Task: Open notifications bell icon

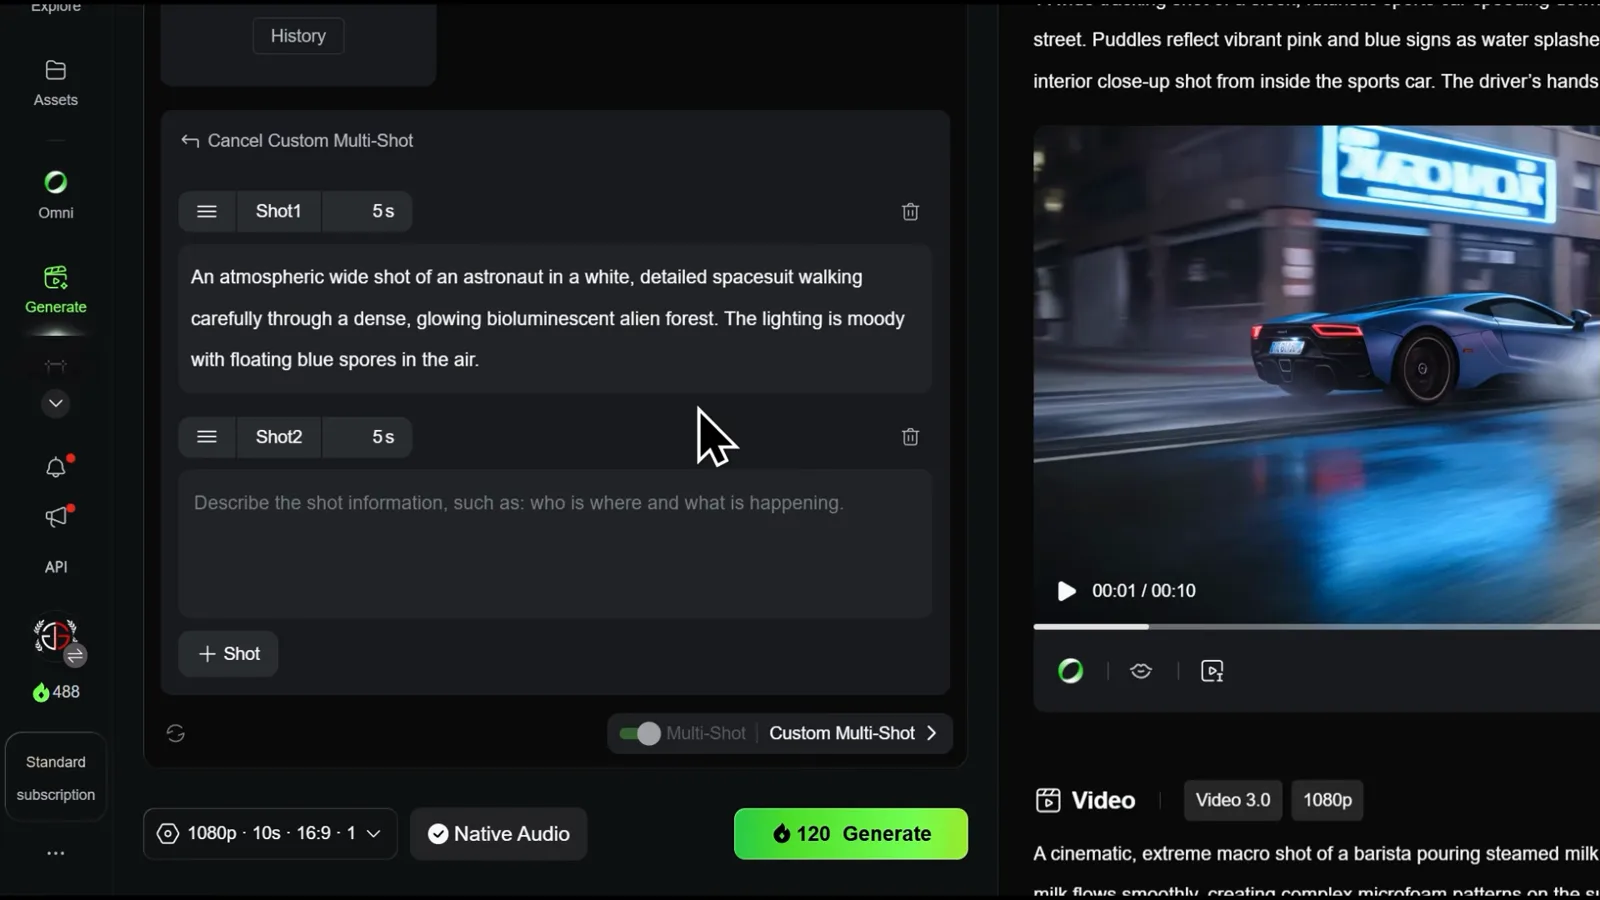Action: click(56, 467)
